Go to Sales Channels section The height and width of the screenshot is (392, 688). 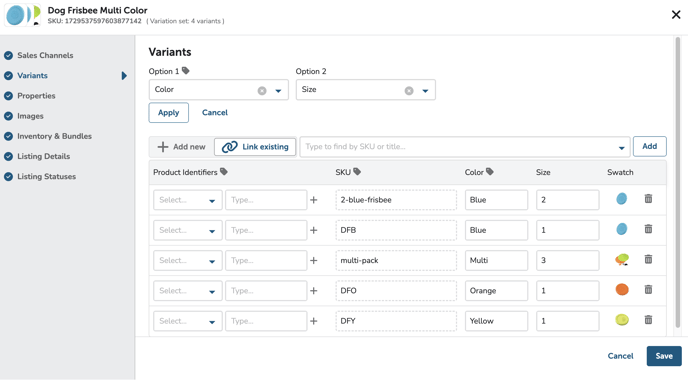(x=45, y=55)
